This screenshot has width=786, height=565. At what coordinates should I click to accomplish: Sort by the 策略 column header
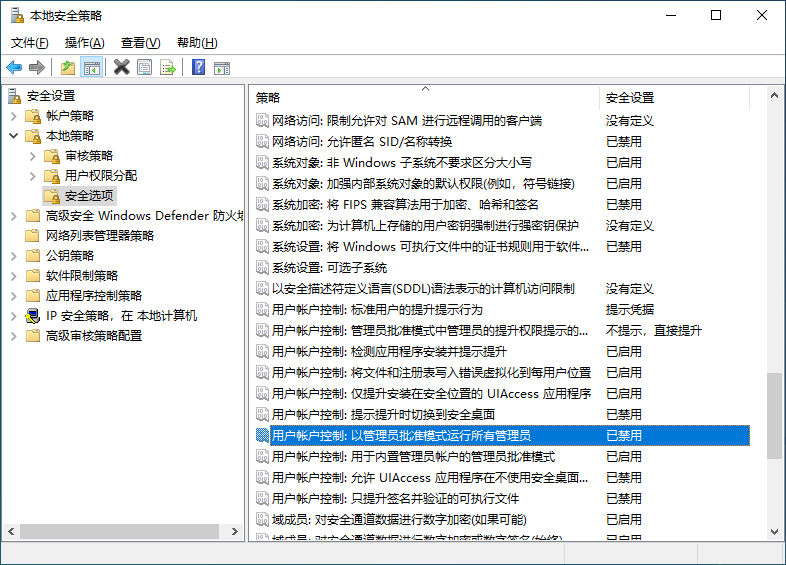coord(425,98)
